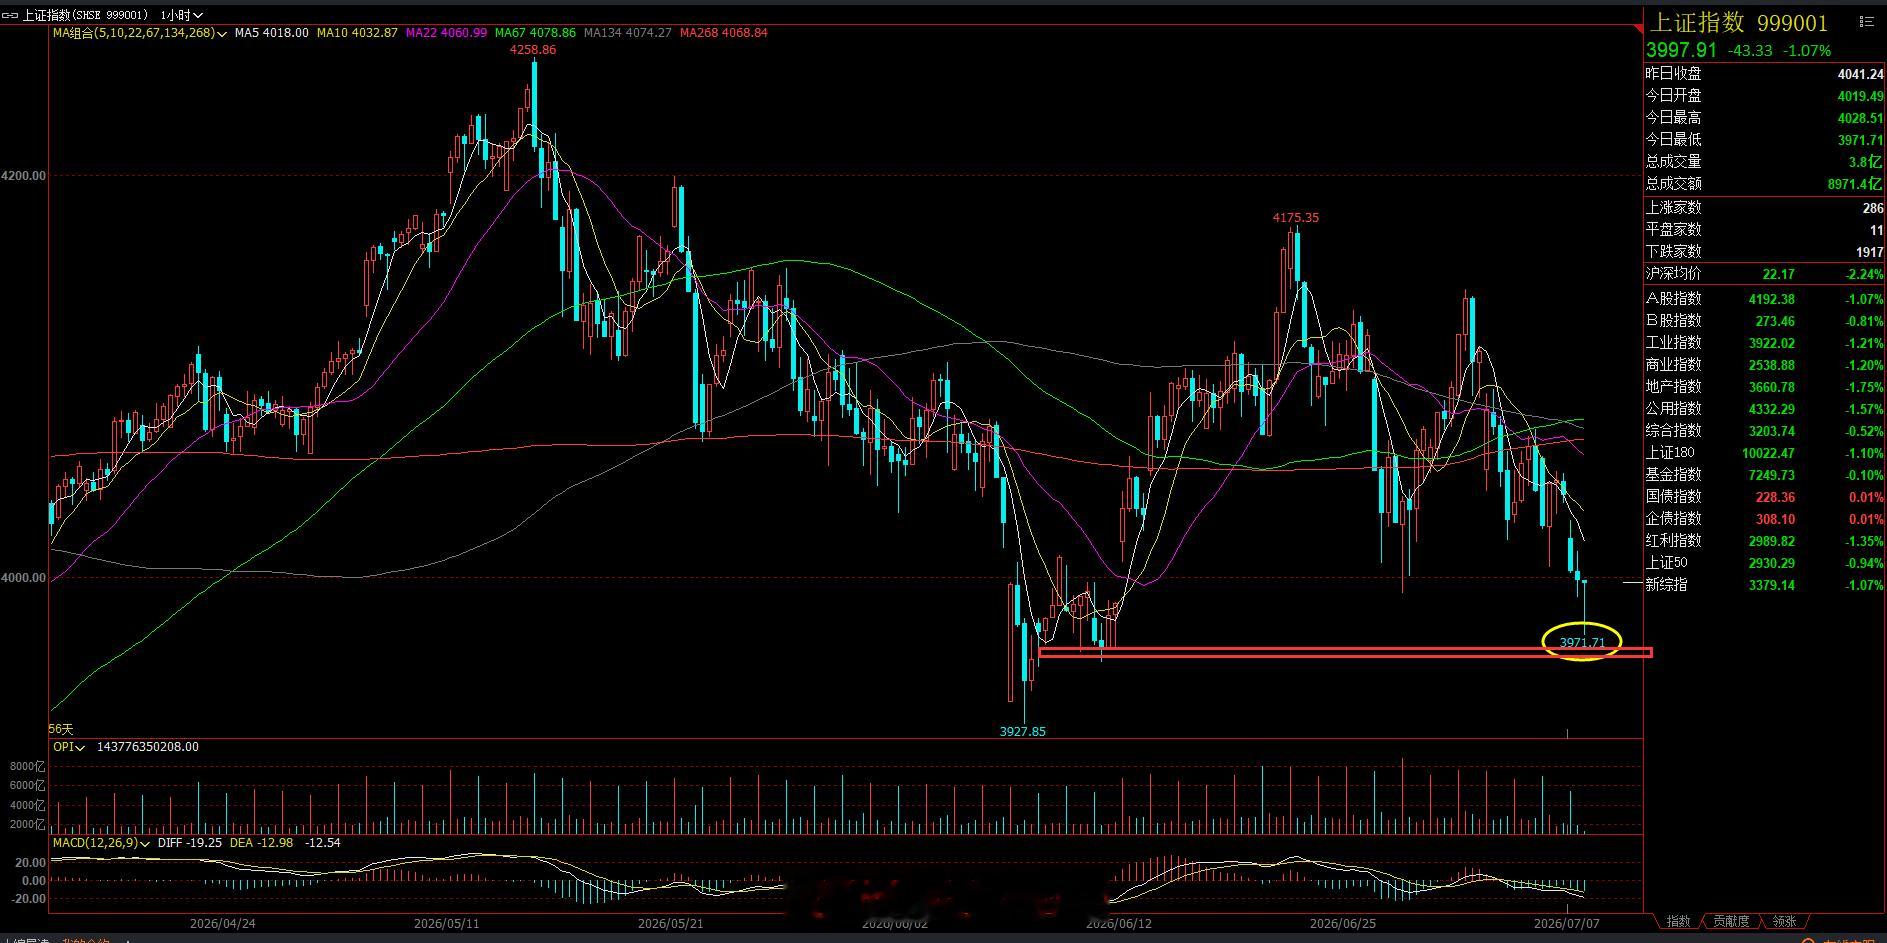Select the 总成交额 row
Image resolution: width=1887 pixels, height=943 pixels.
click(1765, 184)
